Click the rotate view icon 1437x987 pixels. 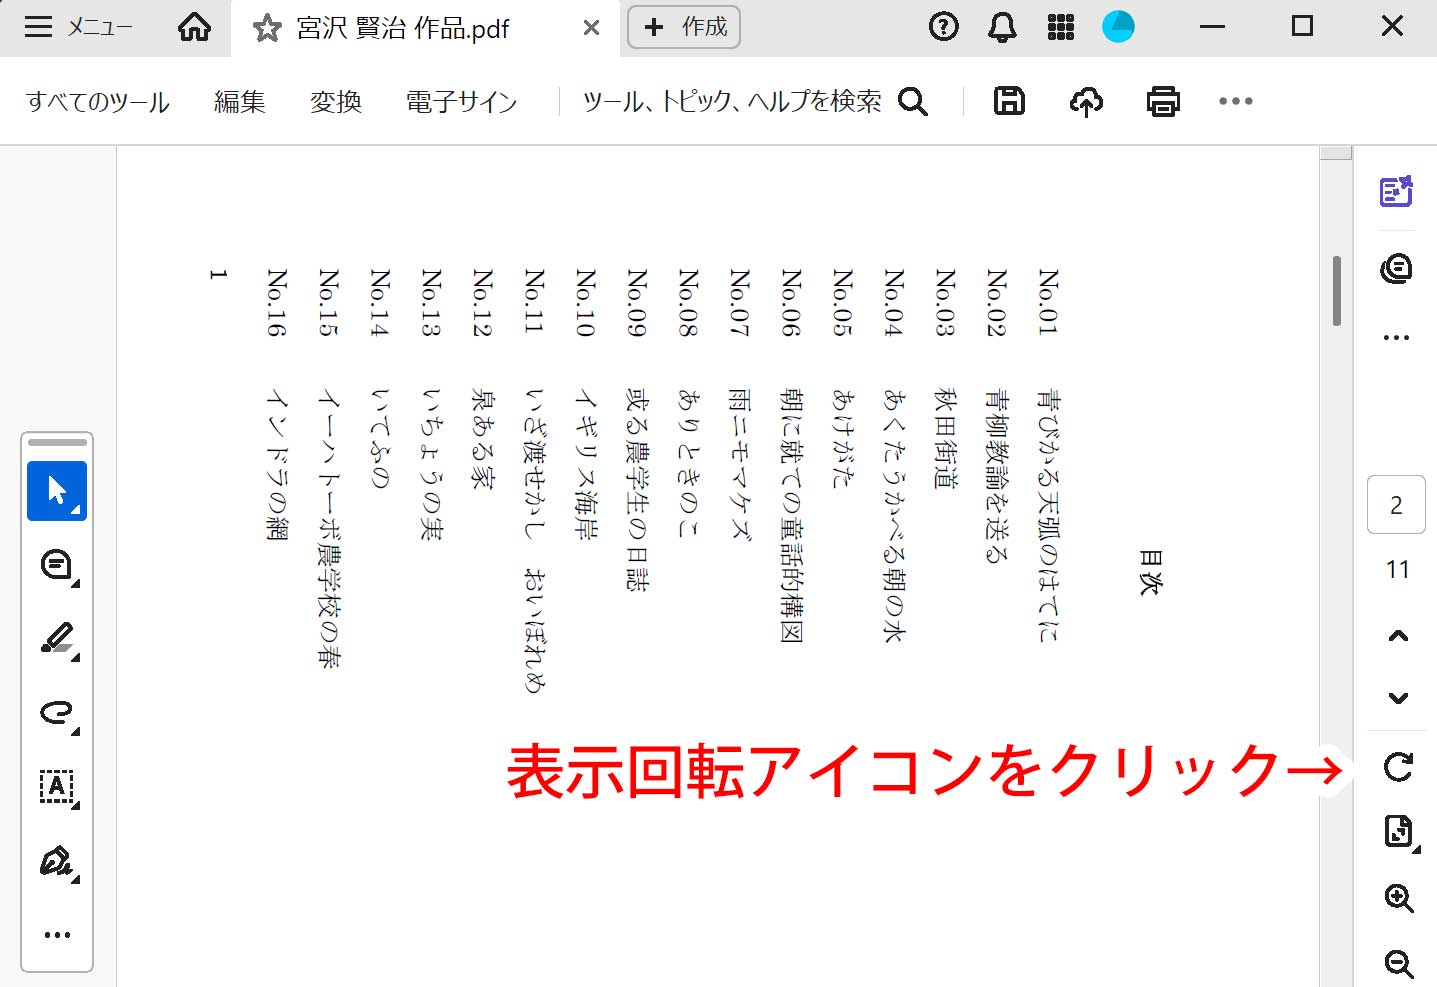(x=1398, y=767)
